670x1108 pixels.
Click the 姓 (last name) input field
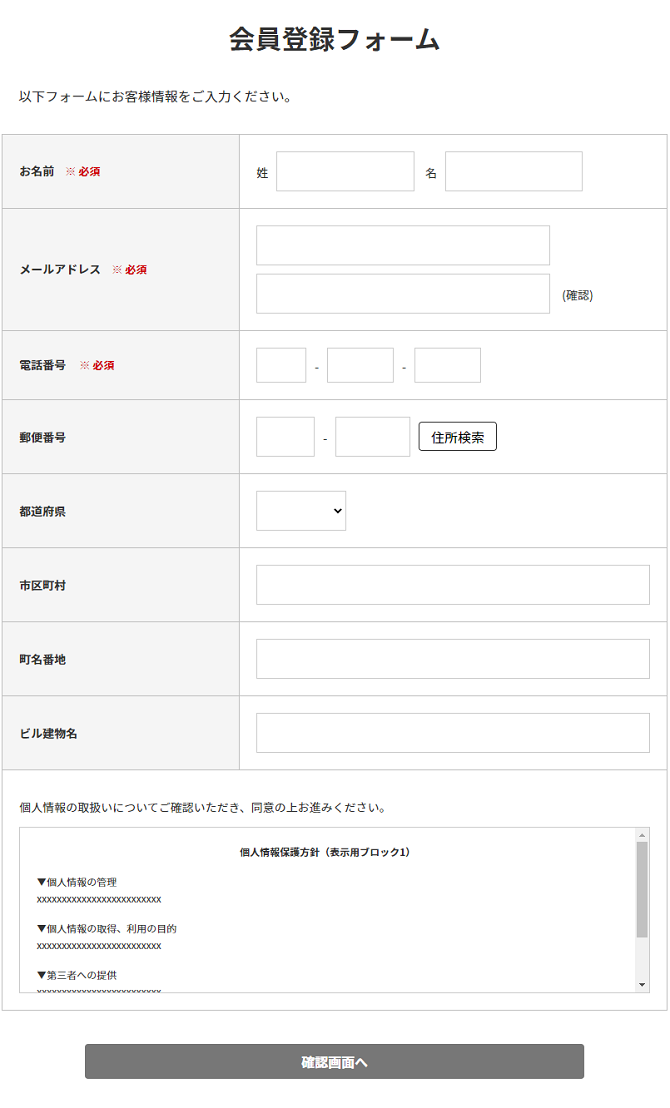coord(345,171)
